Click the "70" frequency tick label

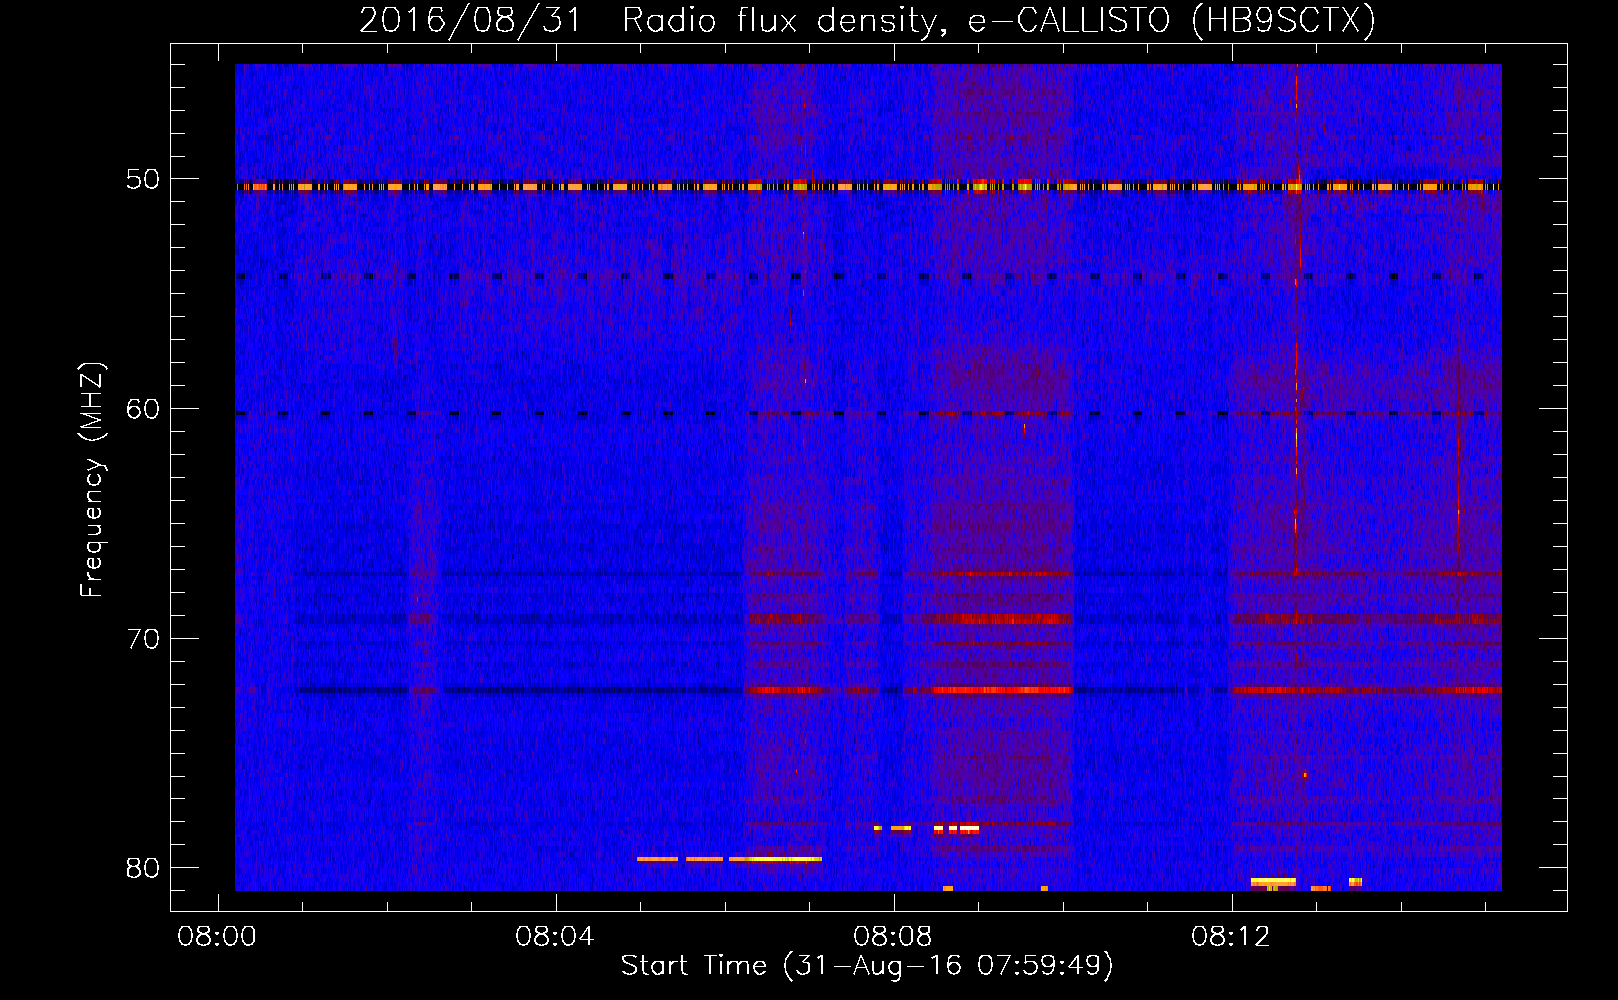coord(142,638)
